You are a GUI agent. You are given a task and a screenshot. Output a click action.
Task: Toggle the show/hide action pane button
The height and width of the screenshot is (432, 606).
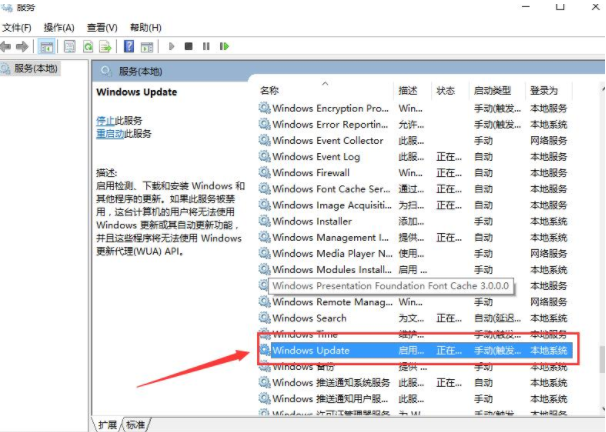[x=148, y=46]
